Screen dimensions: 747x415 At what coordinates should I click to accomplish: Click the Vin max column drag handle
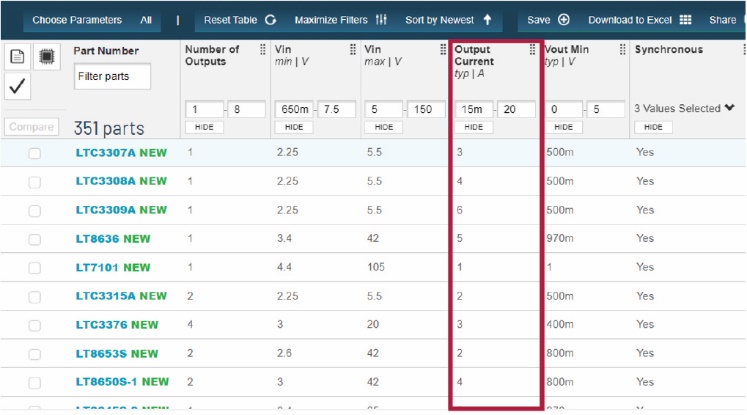[443, 49]
